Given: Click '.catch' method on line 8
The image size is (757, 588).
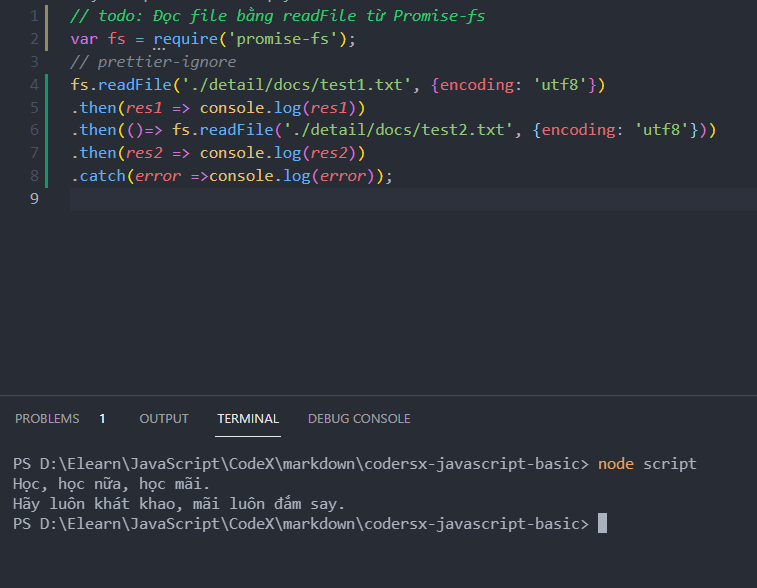Looking at the screenshot, I should click(98, 176).
